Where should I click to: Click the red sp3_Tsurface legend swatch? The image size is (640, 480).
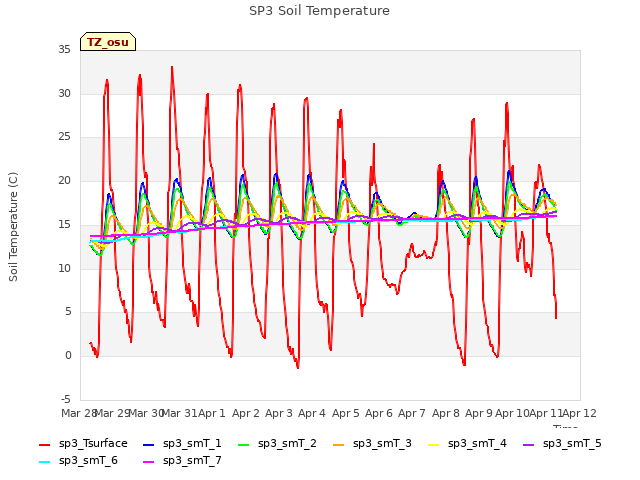click(x=44, y=444)
